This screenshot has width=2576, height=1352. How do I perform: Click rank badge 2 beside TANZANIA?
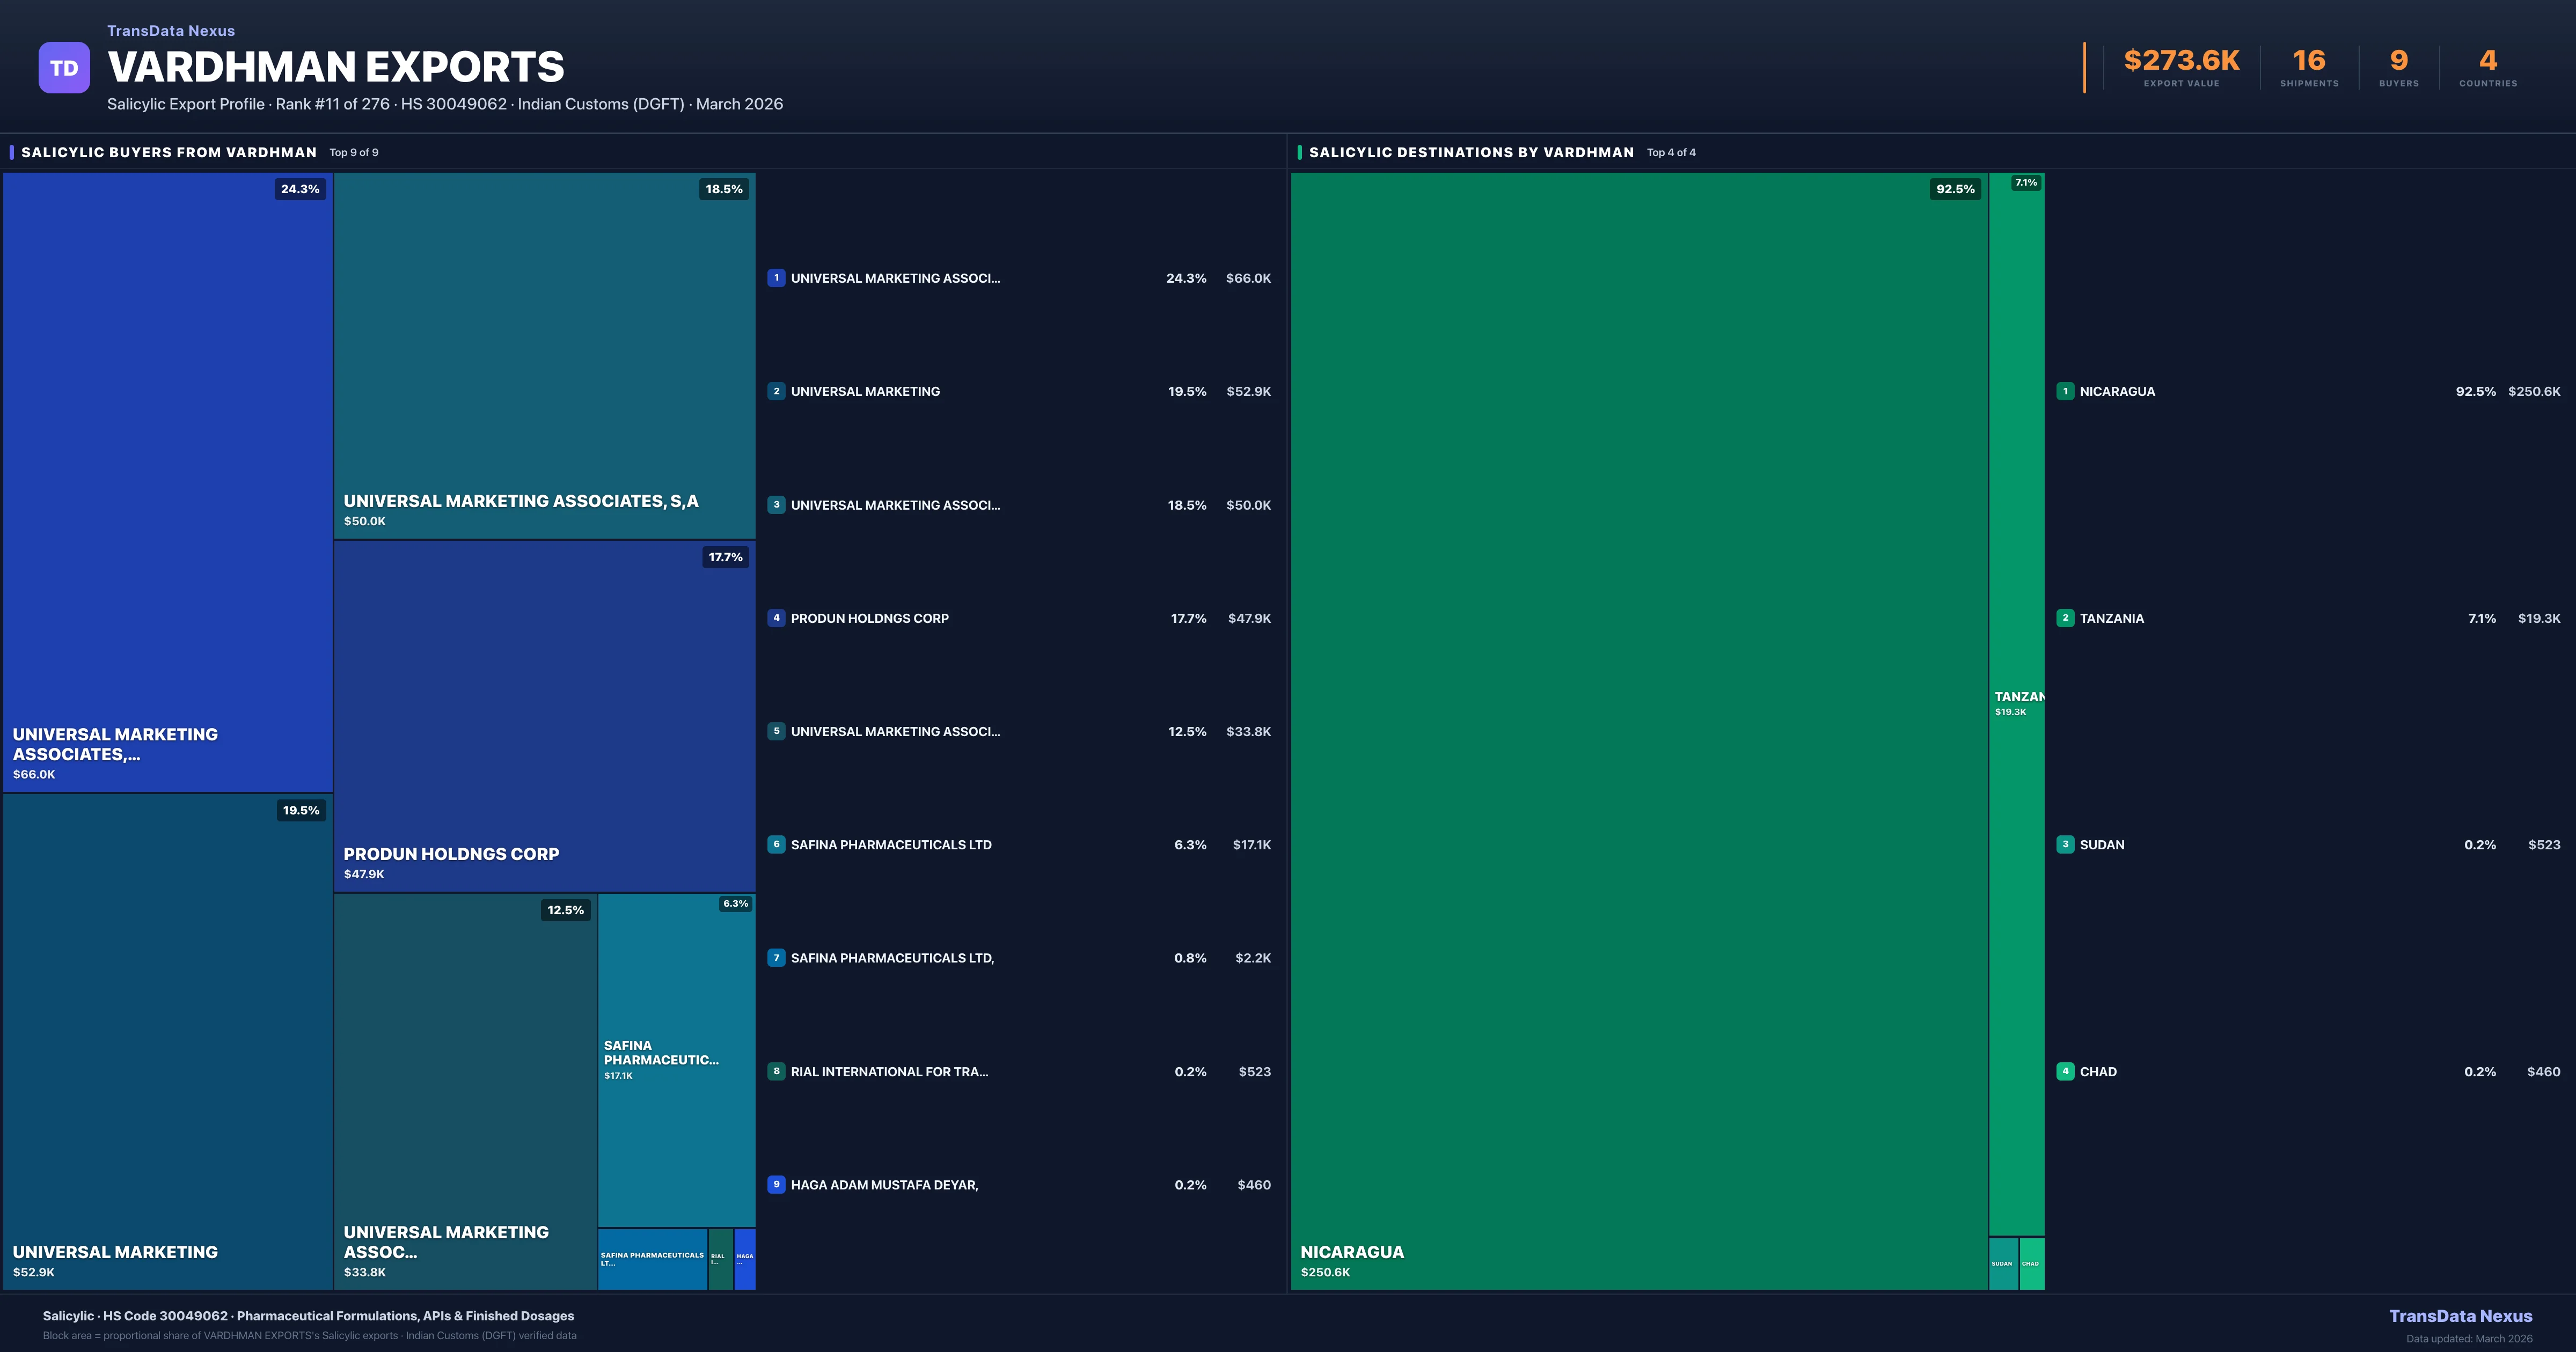2065,618
